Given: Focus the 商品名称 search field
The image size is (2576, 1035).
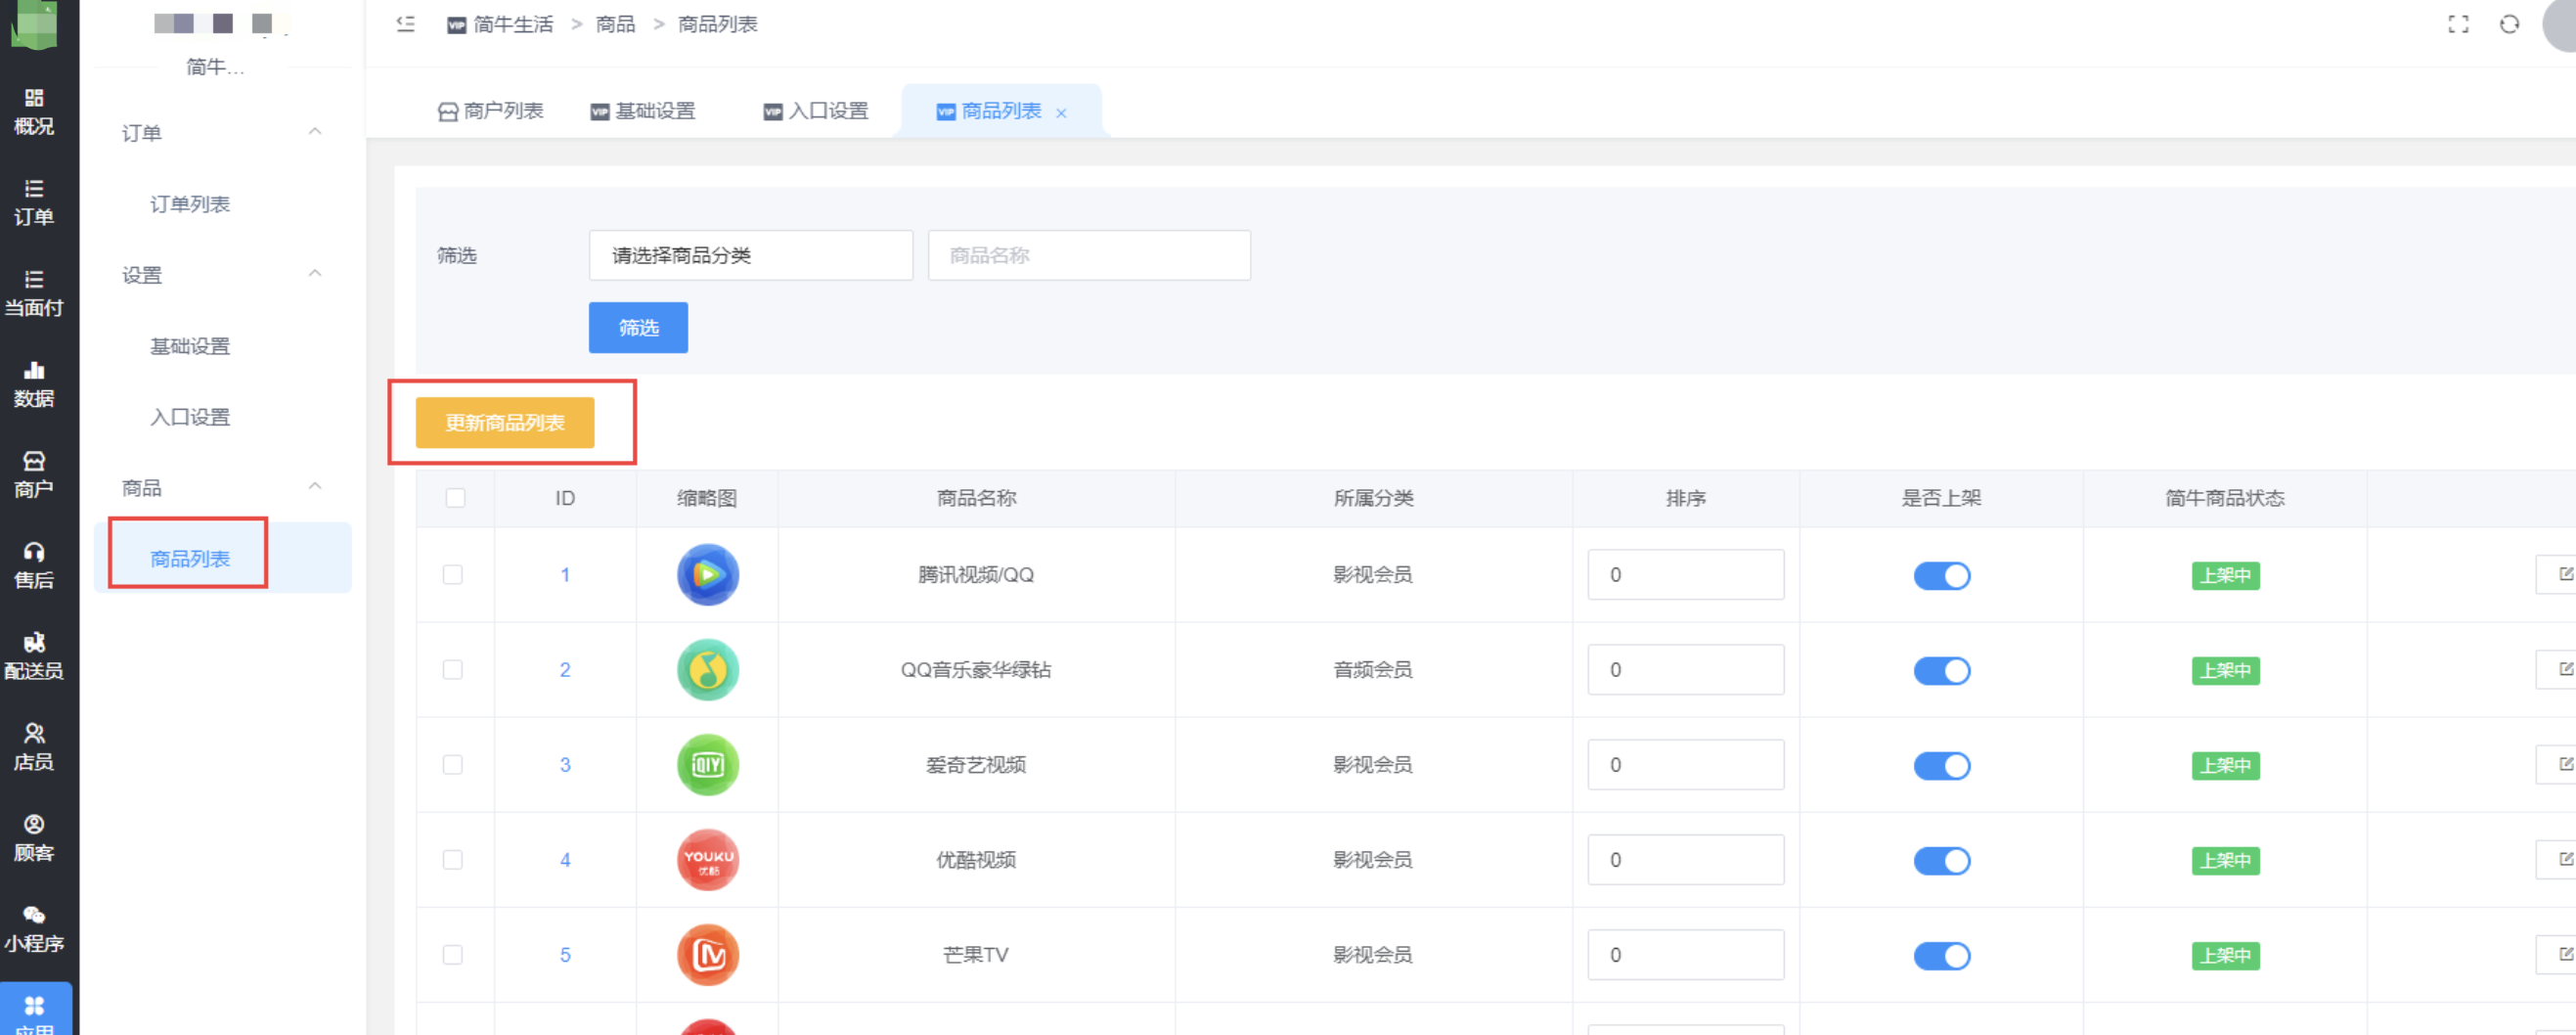Looking at the screenshot, I should click(1089, 255).
